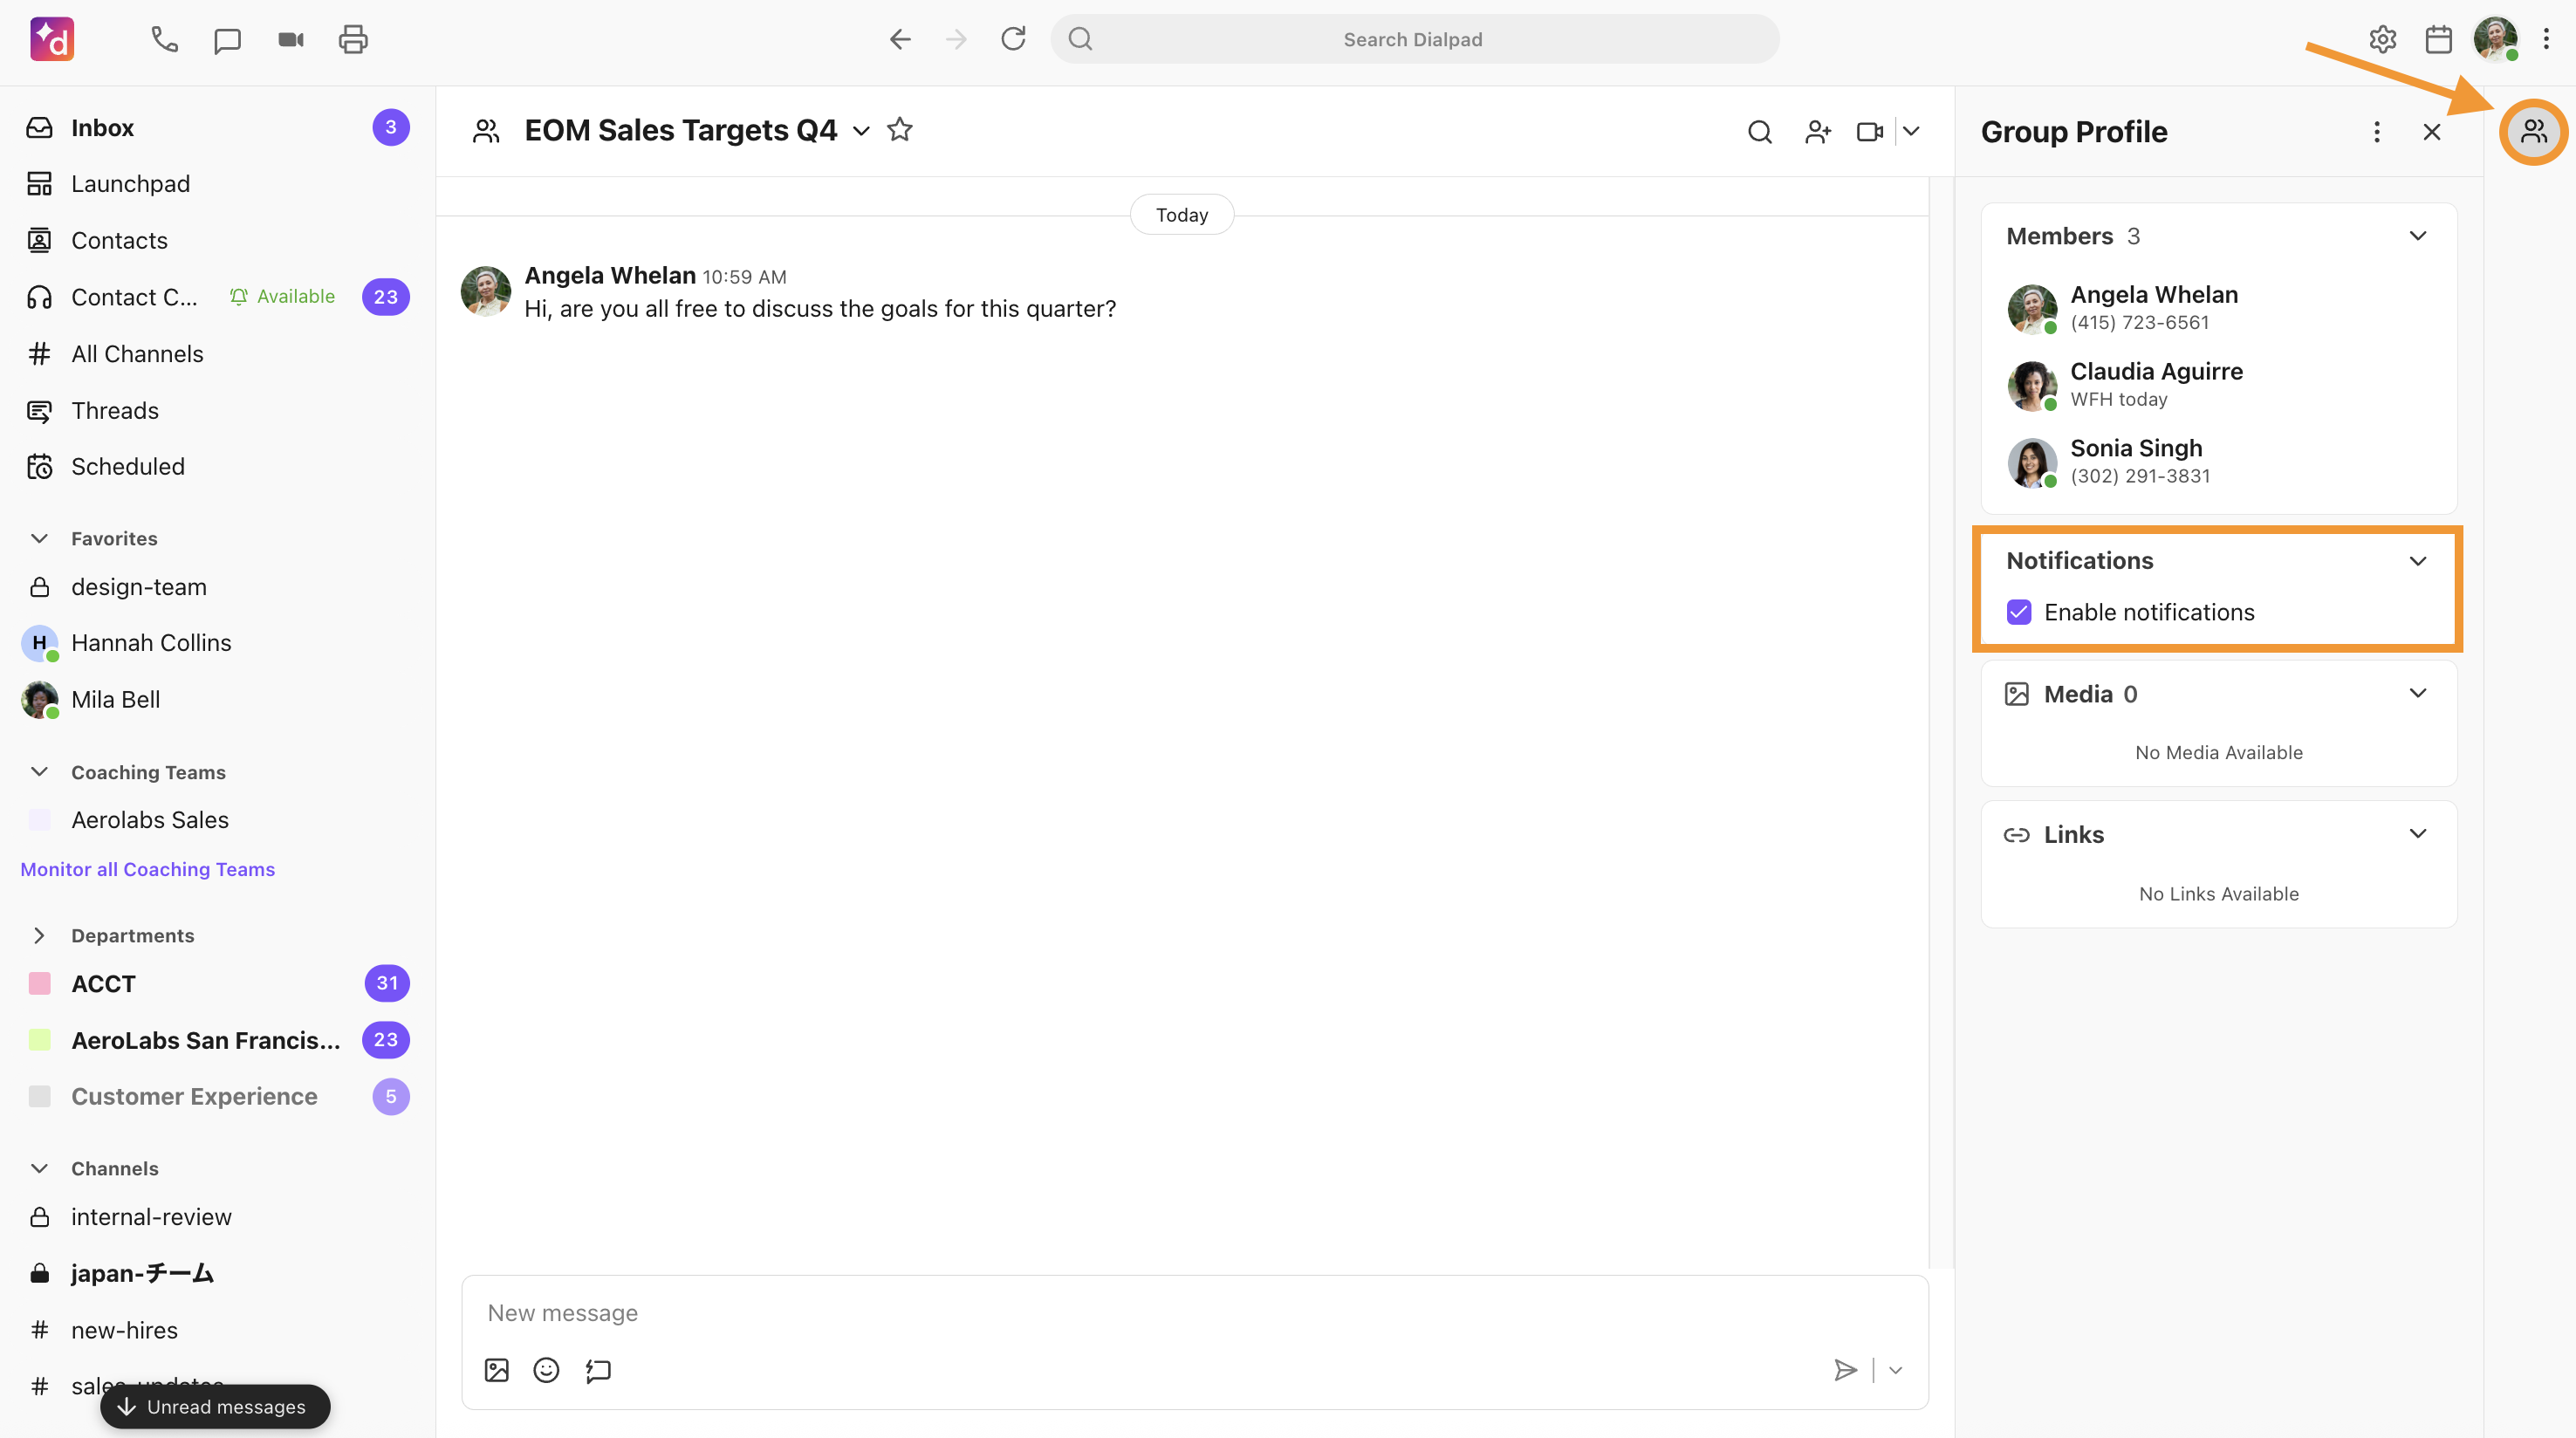This screenshot has height=1438, width=2576.
Task: Collapse the Members section
Action: (x=2417, y=236)
